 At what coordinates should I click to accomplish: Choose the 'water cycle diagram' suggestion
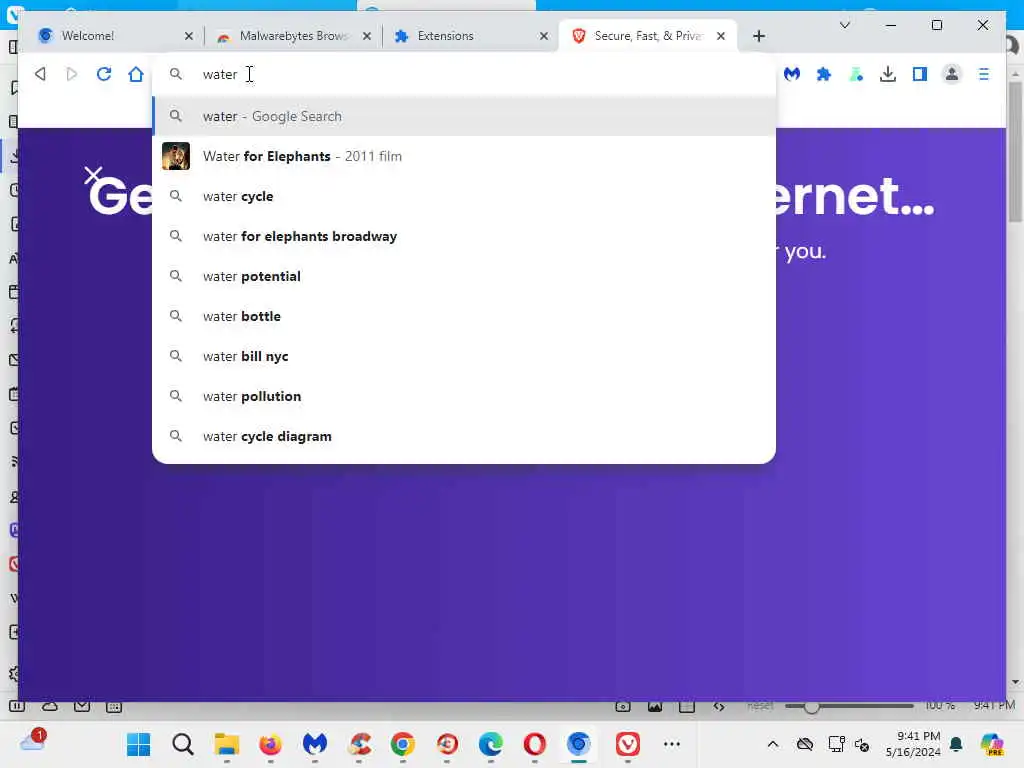click(x=464, y=436)
